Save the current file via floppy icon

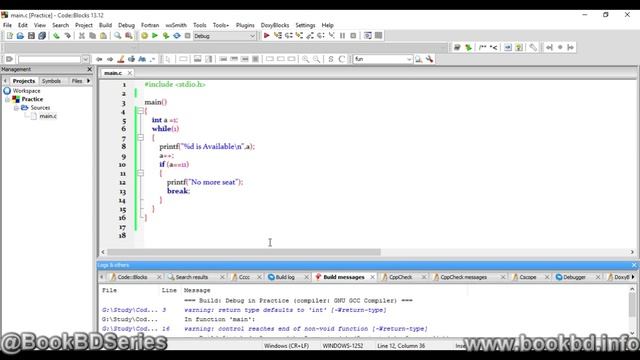tap(31, 36)
